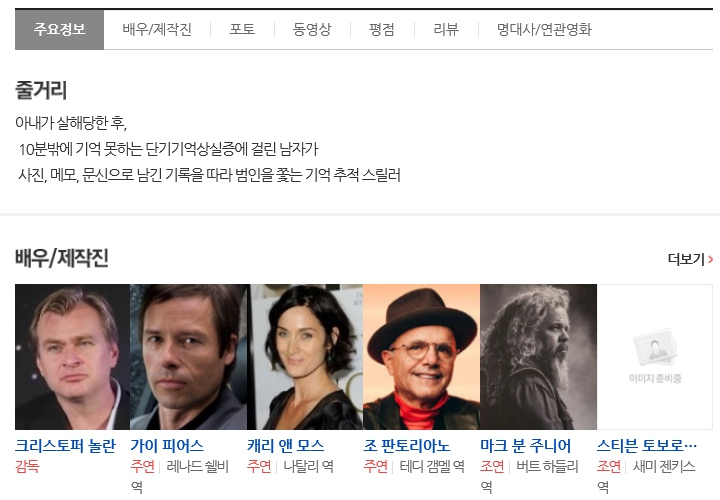Switch to the 배우/제작진 tab
Screen dimensions: 720x500
157,30
